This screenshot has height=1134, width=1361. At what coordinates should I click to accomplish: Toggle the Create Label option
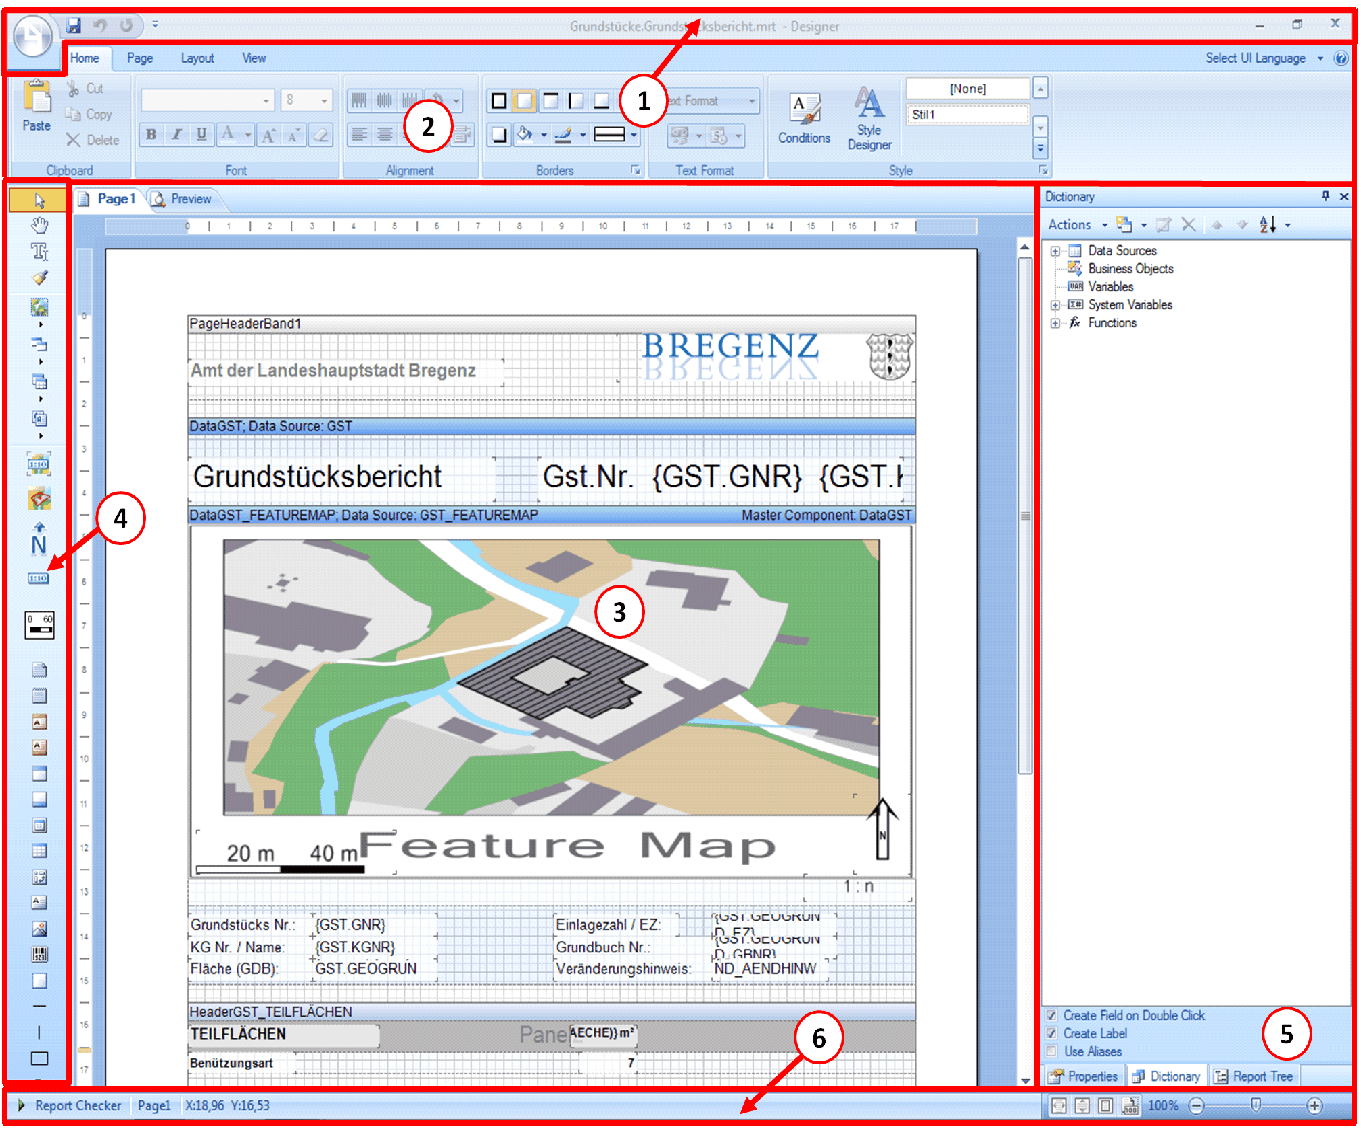click(x=1052, y=1033)
